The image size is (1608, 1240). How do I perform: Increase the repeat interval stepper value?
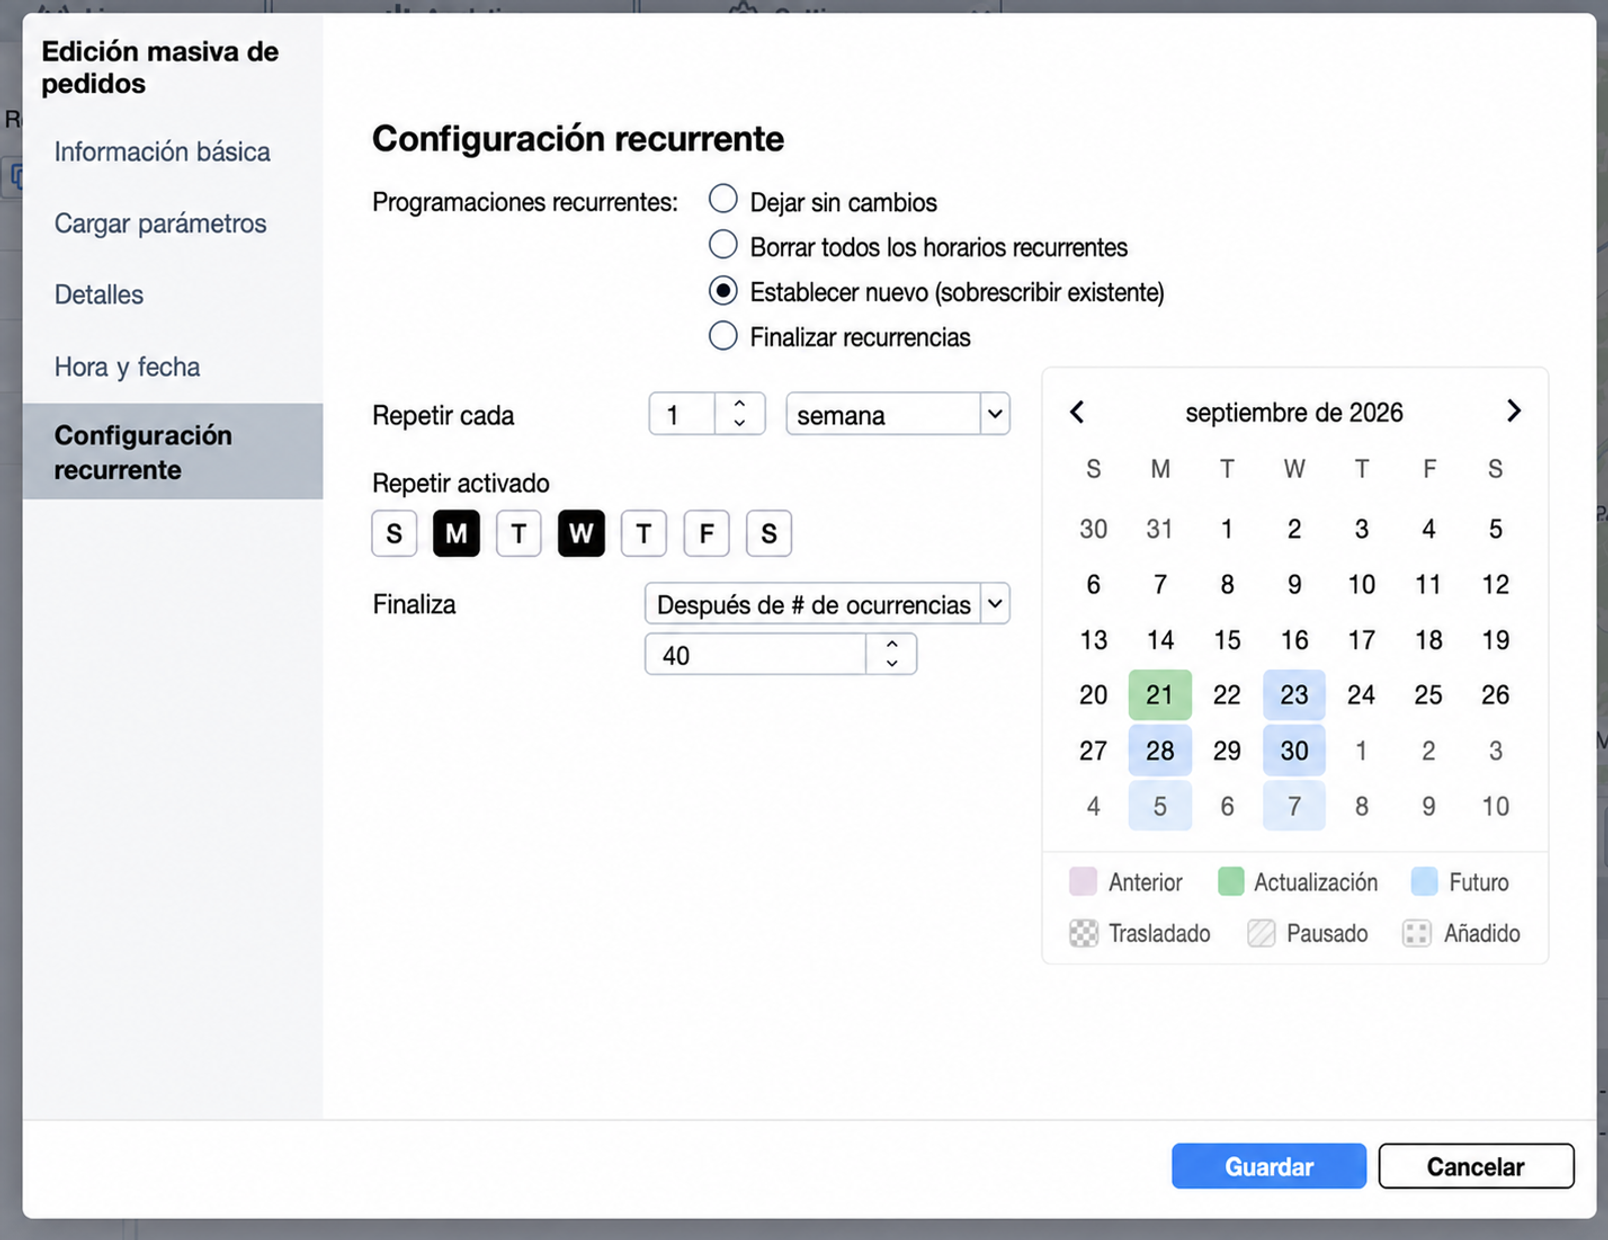[x=739, y=404]
